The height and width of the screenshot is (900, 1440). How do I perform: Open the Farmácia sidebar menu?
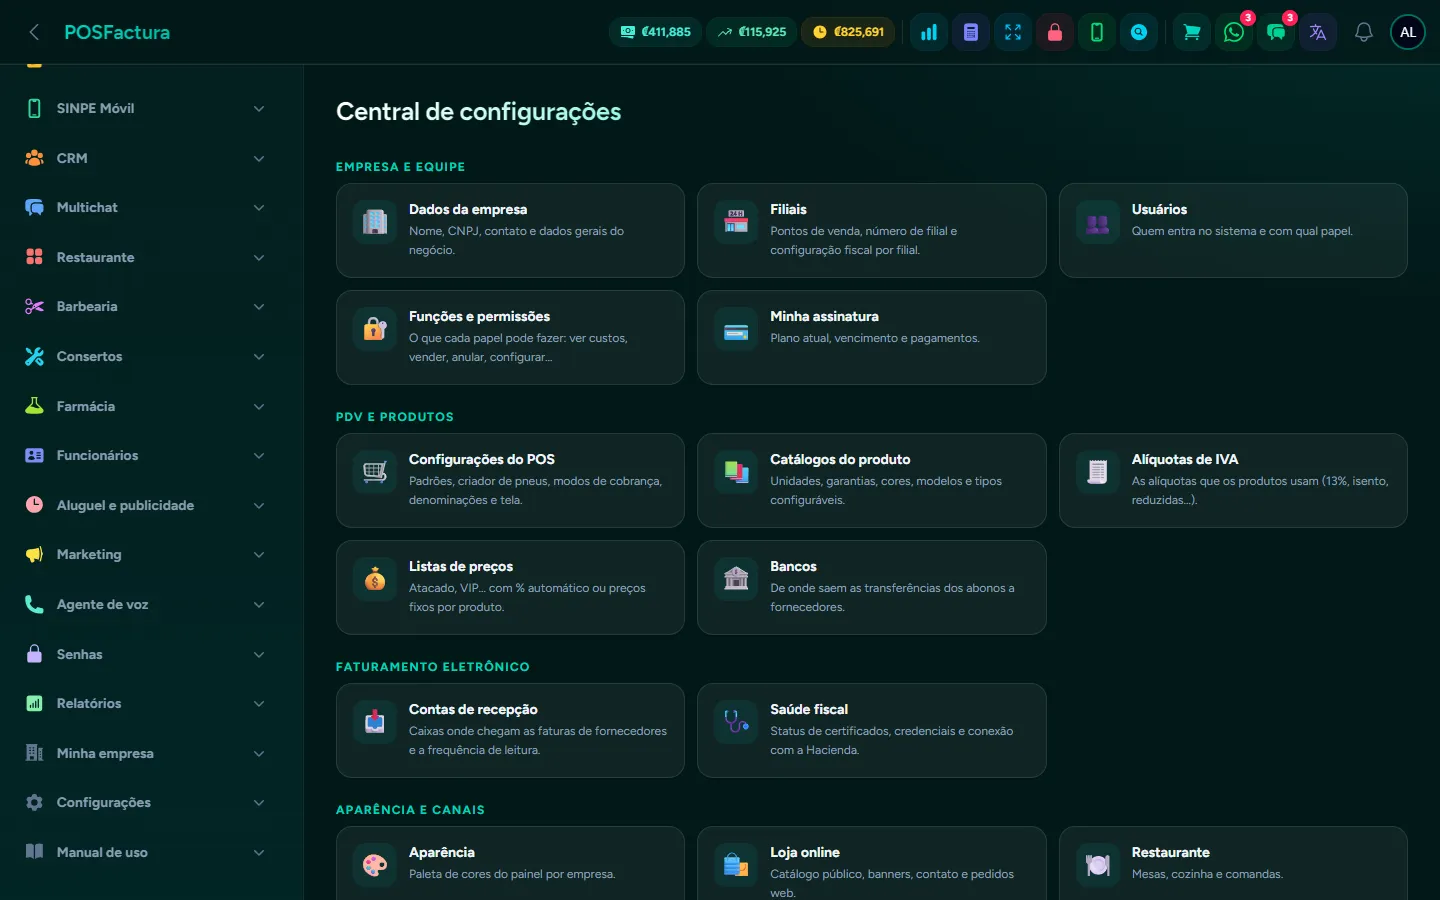[146, 406]
